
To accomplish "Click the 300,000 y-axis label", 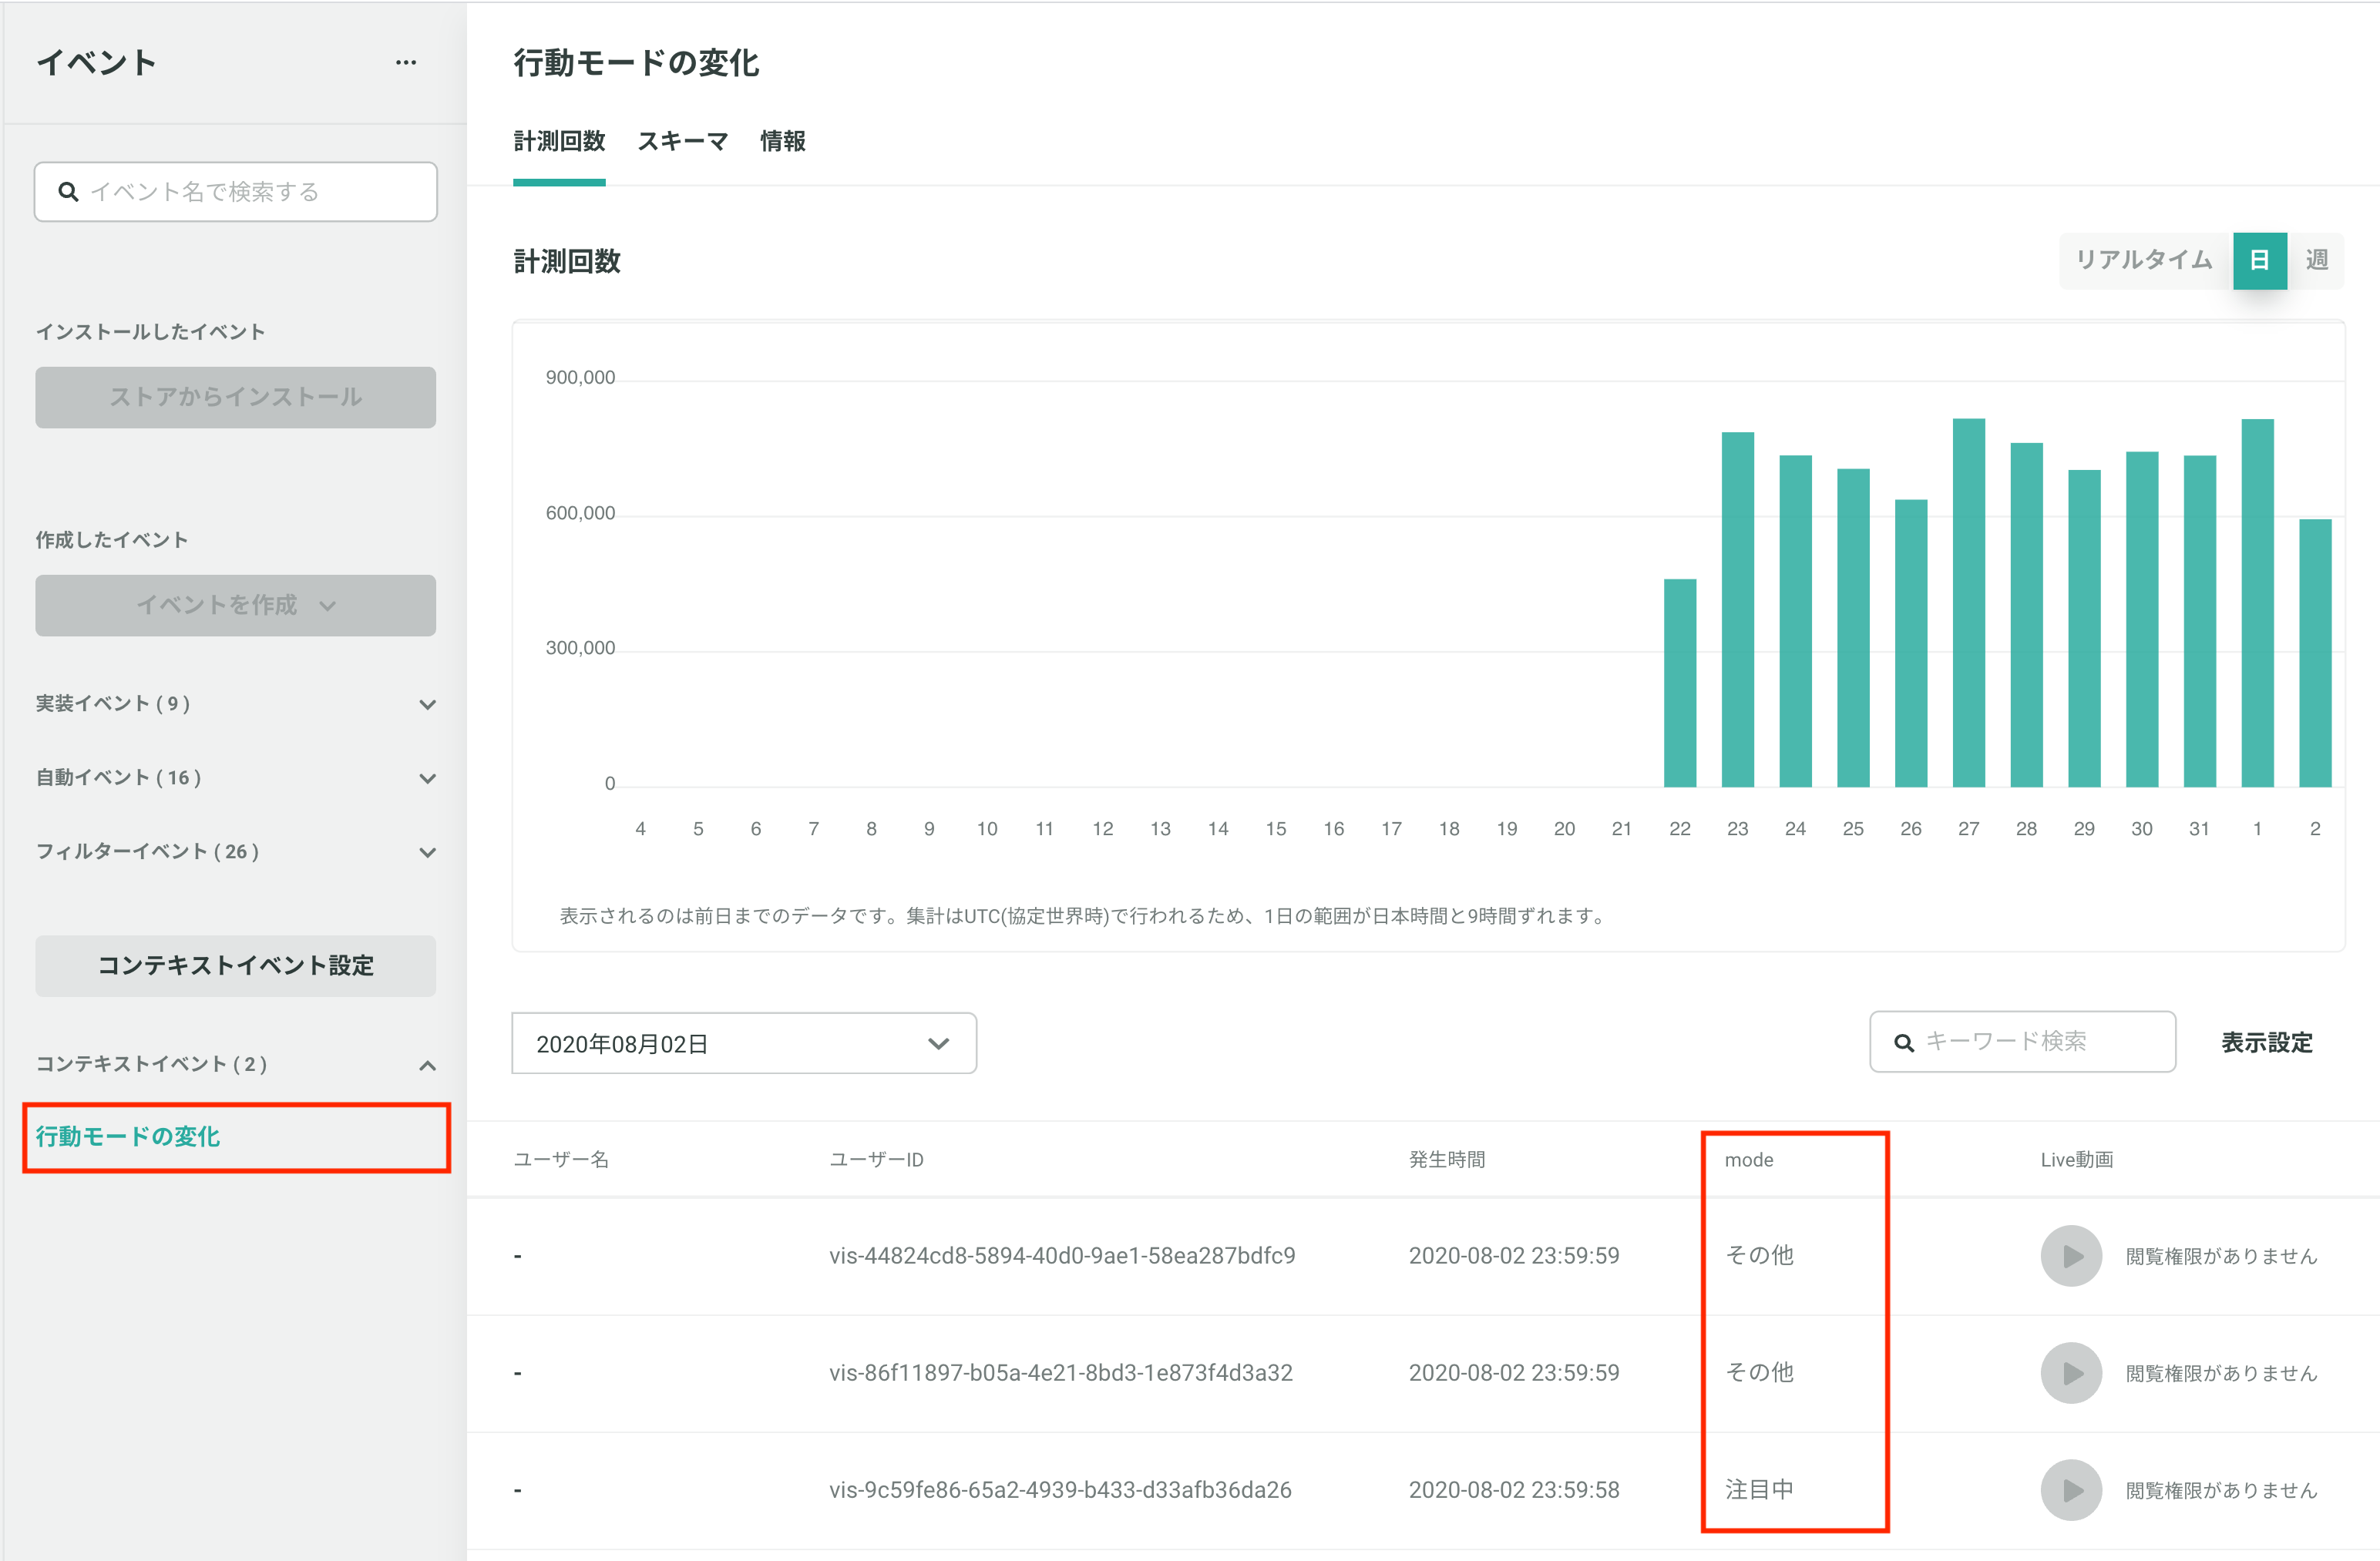I will point(580,648).
